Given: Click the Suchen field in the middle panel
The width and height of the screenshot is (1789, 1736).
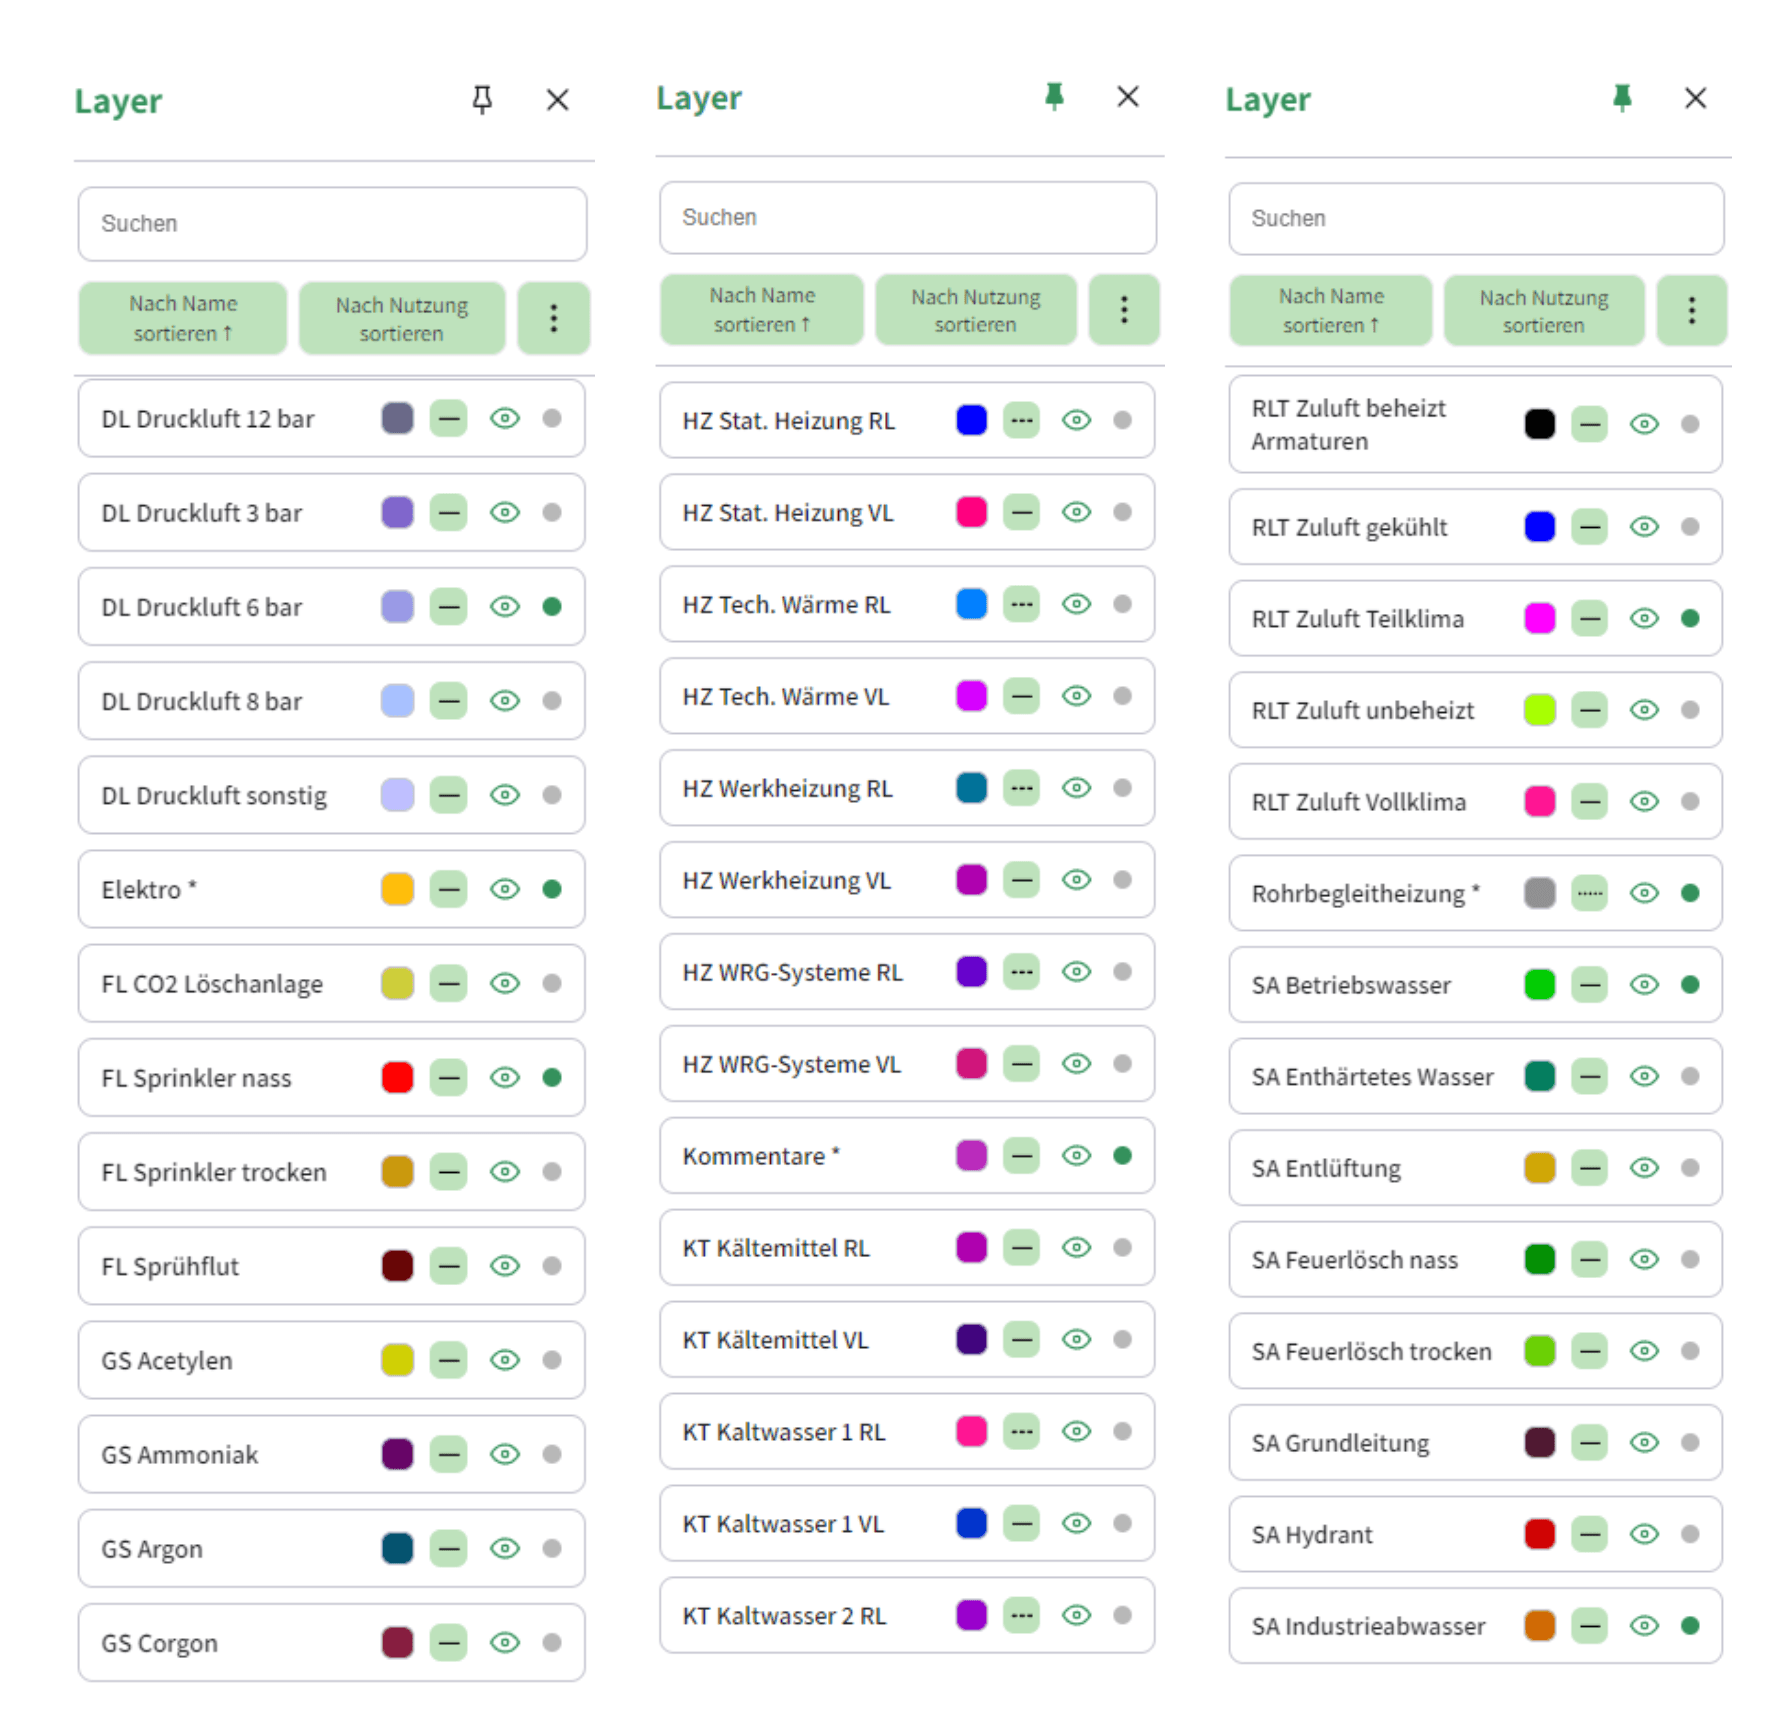Looking at the screenshot, I should point(906,218).
